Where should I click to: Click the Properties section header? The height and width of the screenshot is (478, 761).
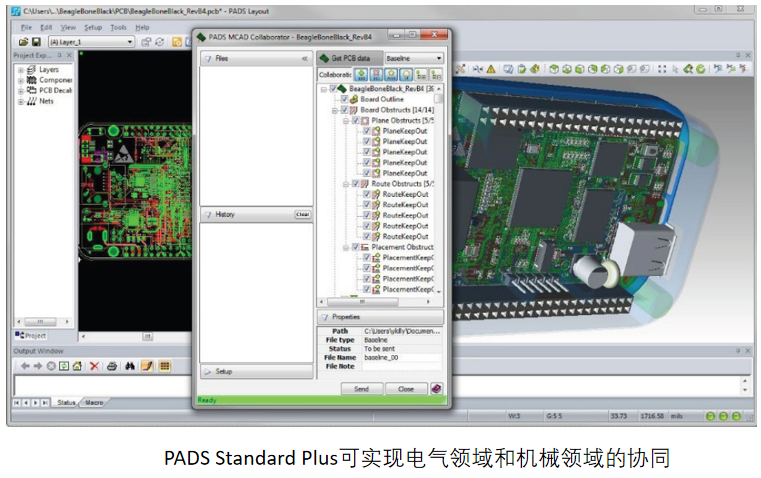tap(380, 317)
